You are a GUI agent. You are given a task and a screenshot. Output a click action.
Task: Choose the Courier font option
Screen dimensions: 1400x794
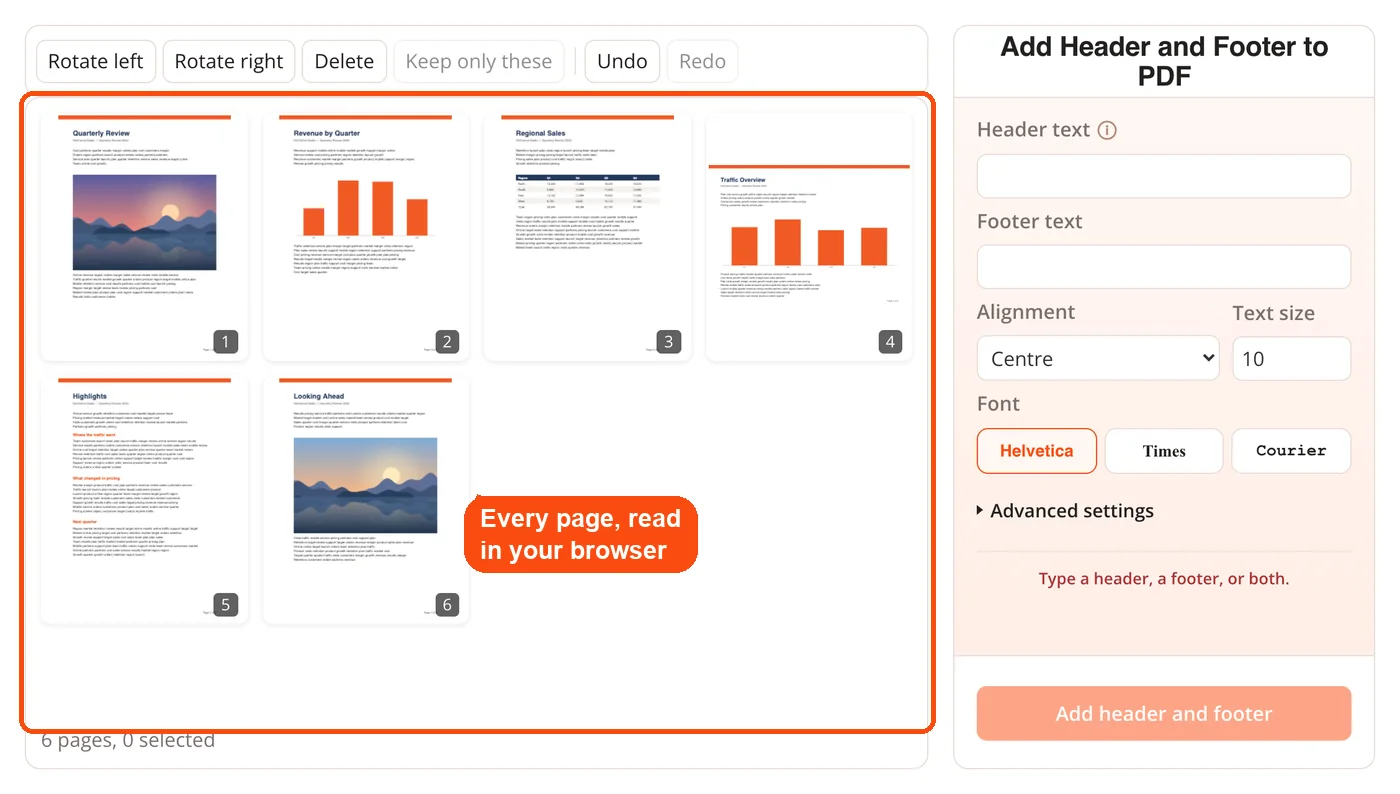[1291, 451]
